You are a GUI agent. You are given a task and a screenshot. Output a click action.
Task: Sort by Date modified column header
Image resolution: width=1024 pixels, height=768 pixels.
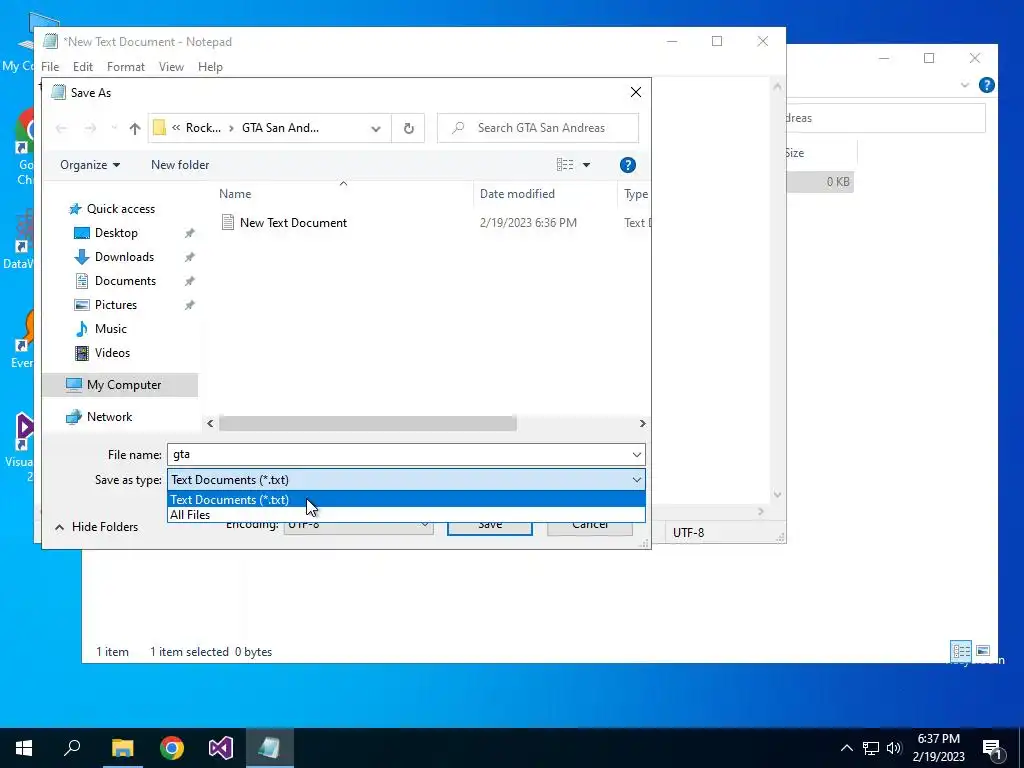(517, 194)
